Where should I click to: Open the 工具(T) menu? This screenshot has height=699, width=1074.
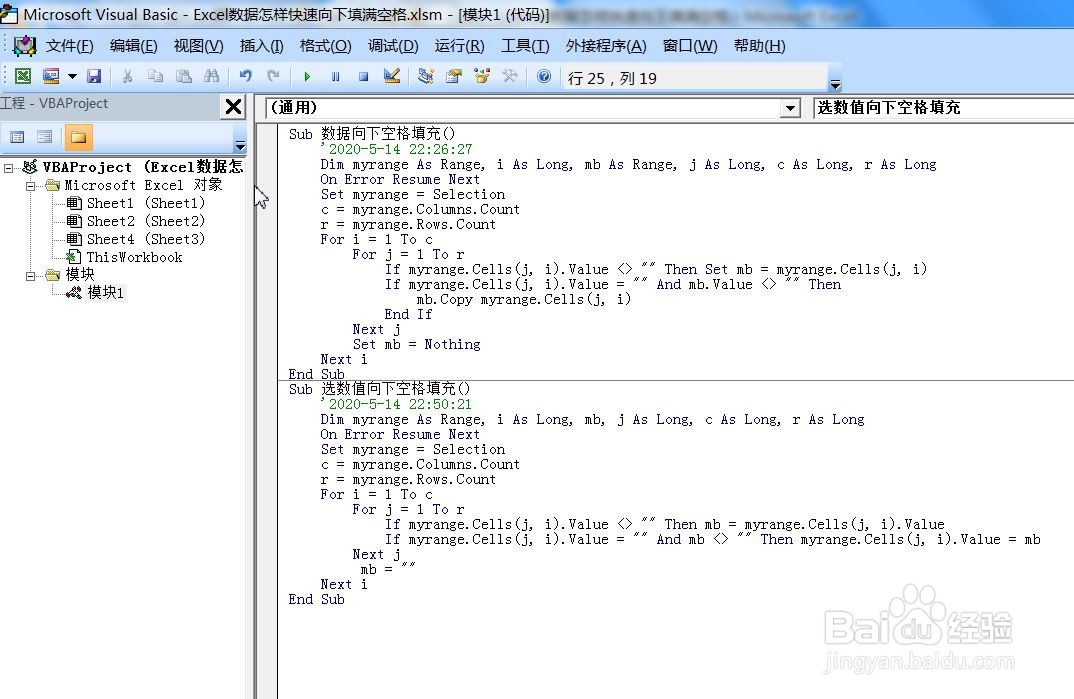[x=525, y=46]
